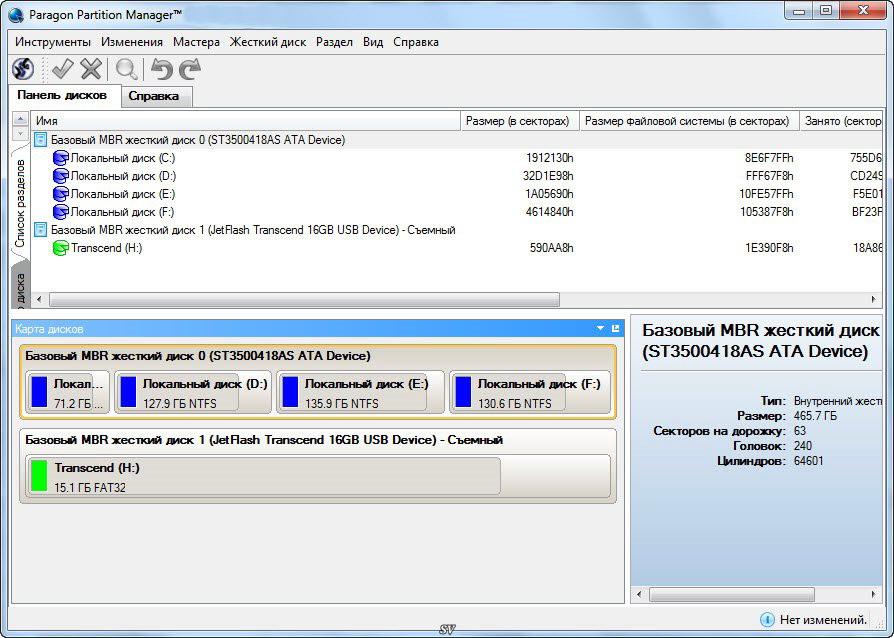Click disk 1 JetFlash header in Карта дисков
This screenshot has width=894, height=638.
pyautogui.click(x=264, y=440)
